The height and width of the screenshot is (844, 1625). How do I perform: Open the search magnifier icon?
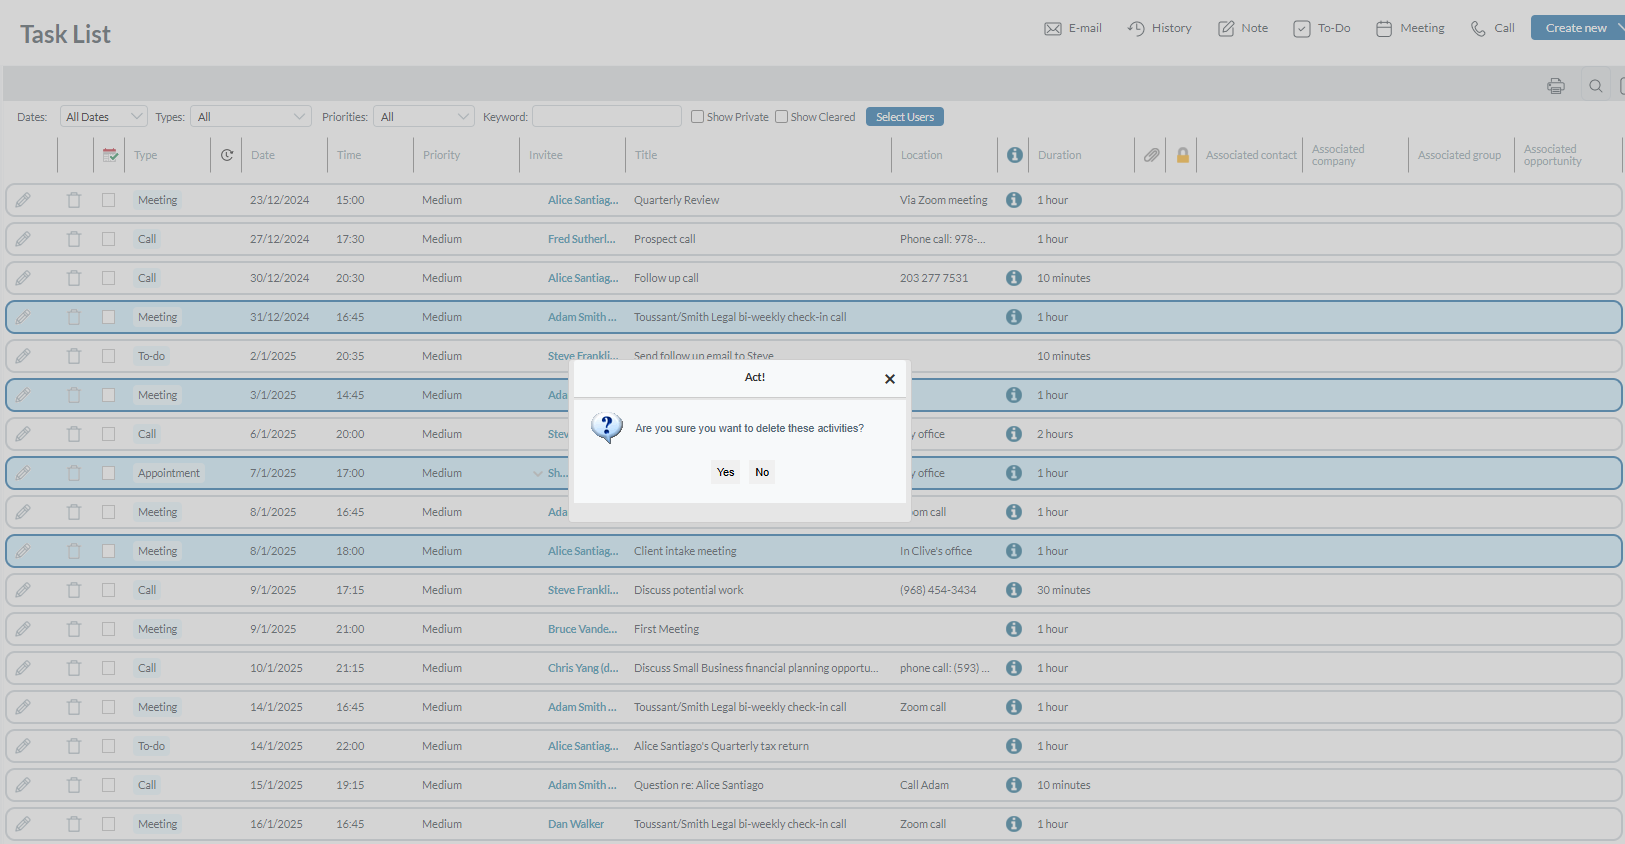click(x=1596, y=86)
